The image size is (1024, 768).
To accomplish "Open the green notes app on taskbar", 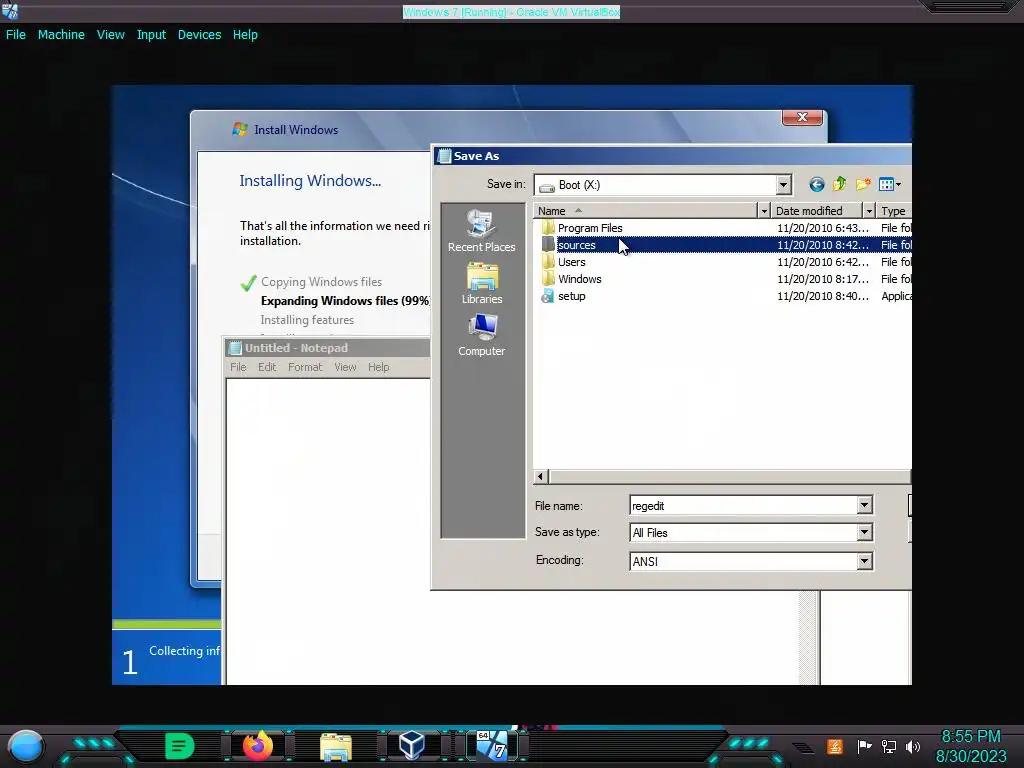I will tap(180, 746).
